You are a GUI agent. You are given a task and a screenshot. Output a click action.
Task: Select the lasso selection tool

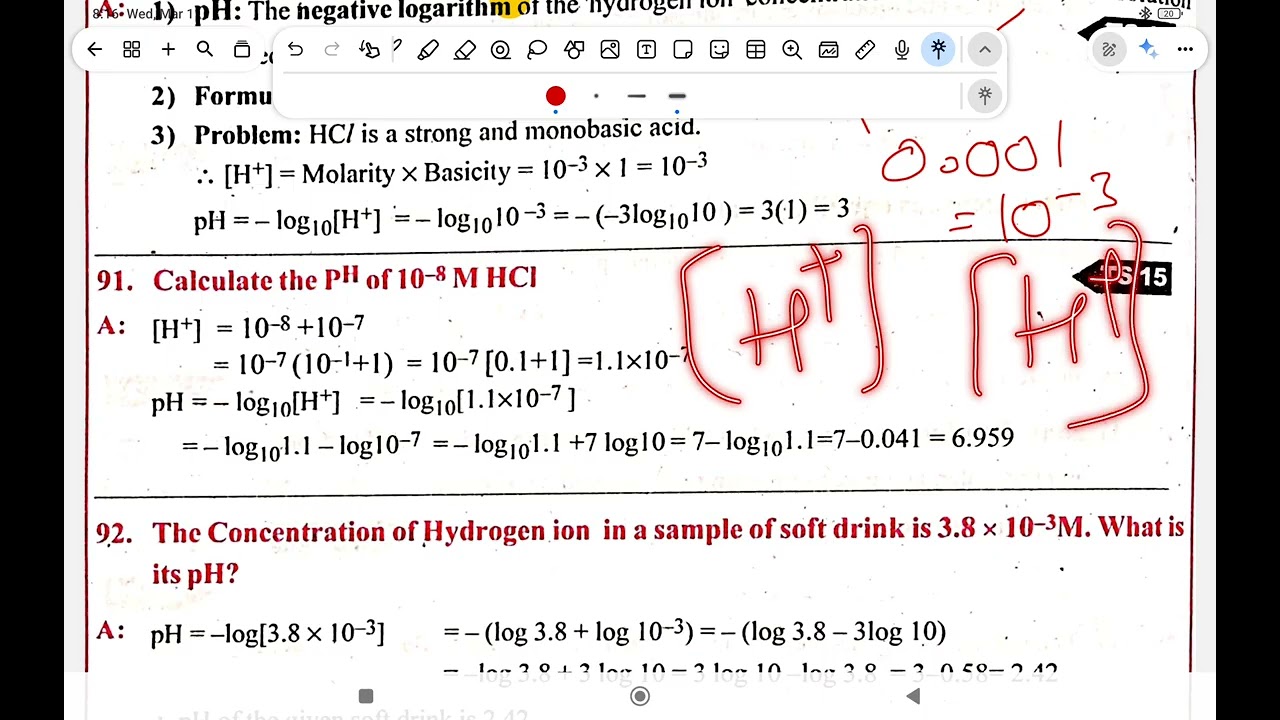coord(537,50)
